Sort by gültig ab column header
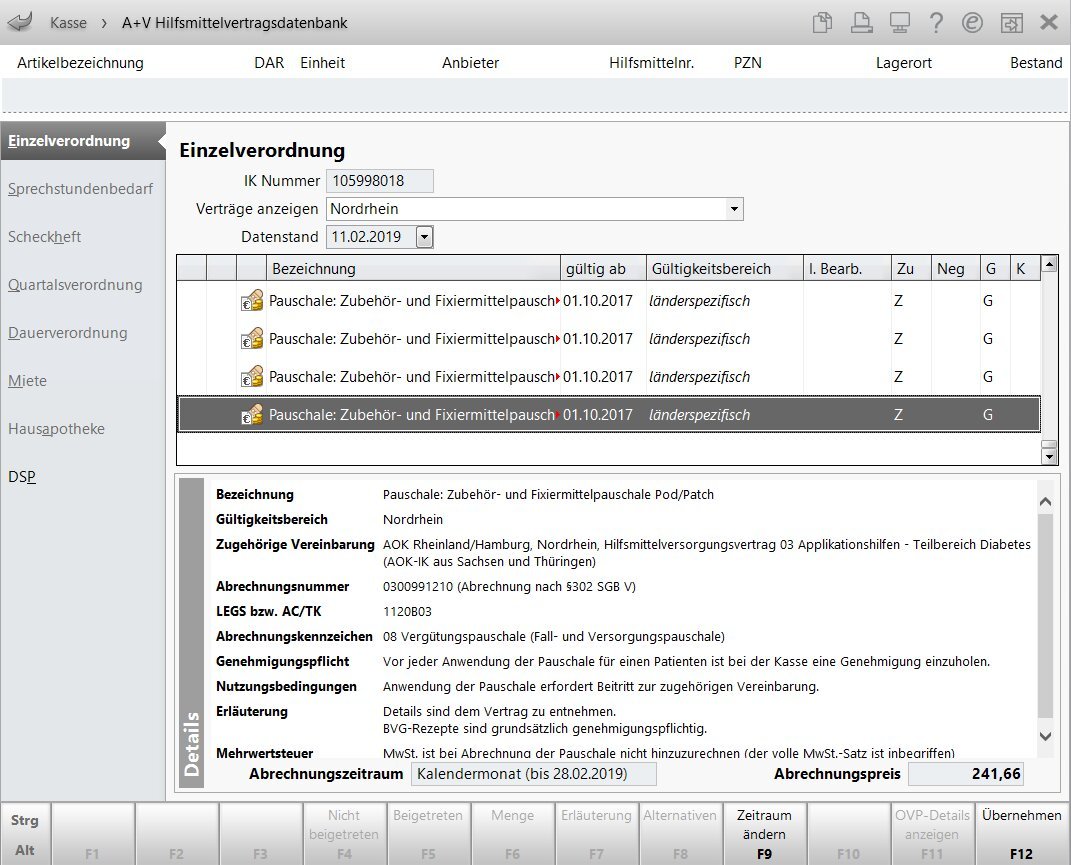This screenshot has height=865, width=1071. pyautogui.click(x=603, y=269)
